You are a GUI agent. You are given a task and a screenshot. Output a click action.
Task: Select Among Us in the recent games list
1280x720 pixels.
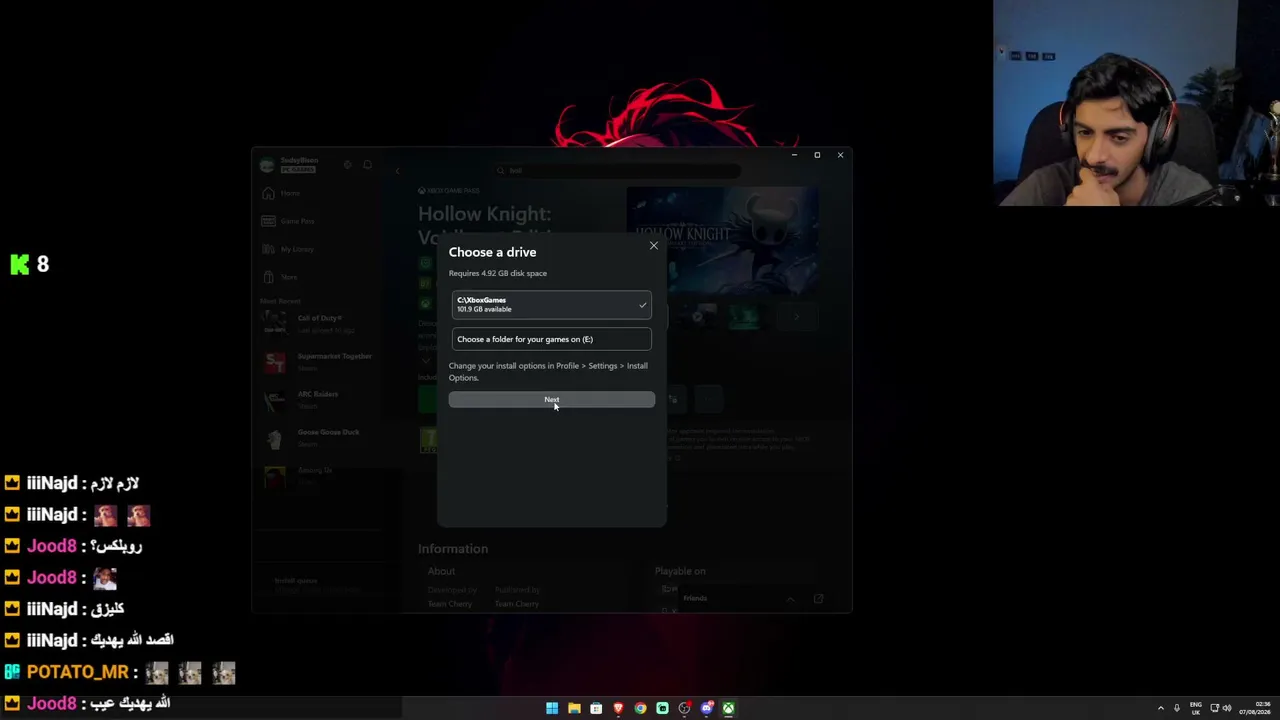pos(318,475)
